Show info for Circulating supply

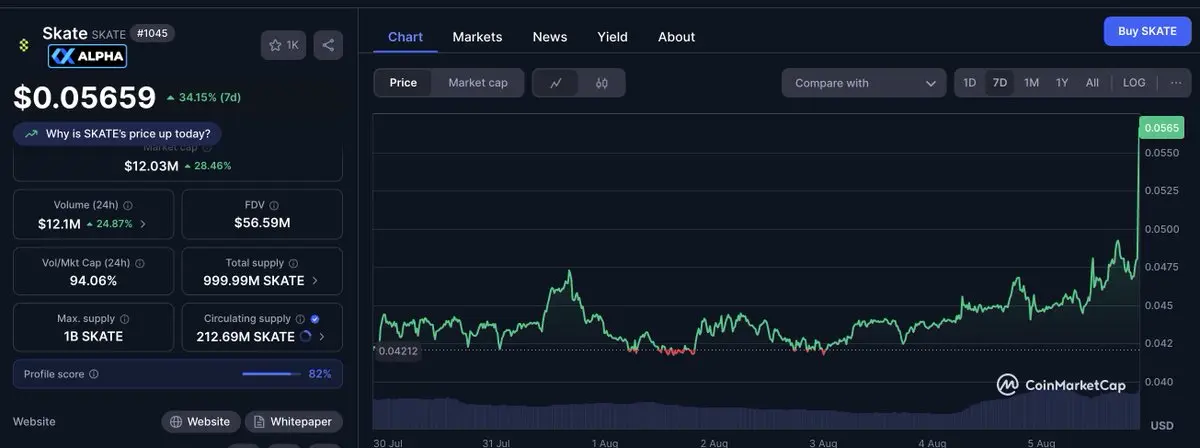pyautogui.click(x=300, y=319)
